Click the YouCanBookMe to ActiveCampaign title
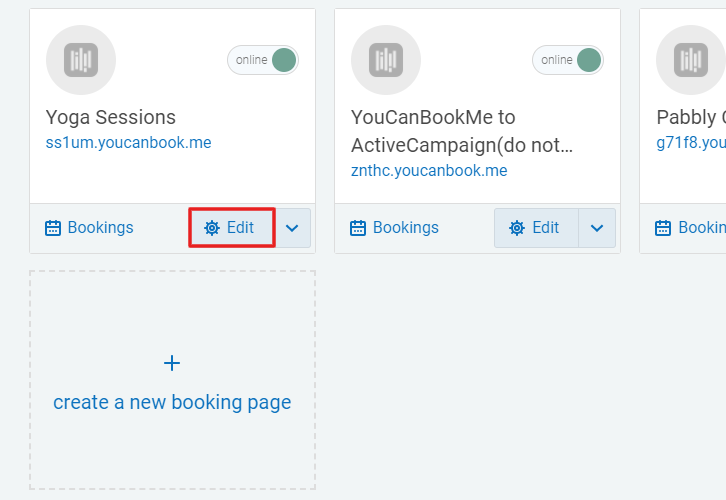The width and height of the screenshot is (726, 500). [x=462, y=131]
